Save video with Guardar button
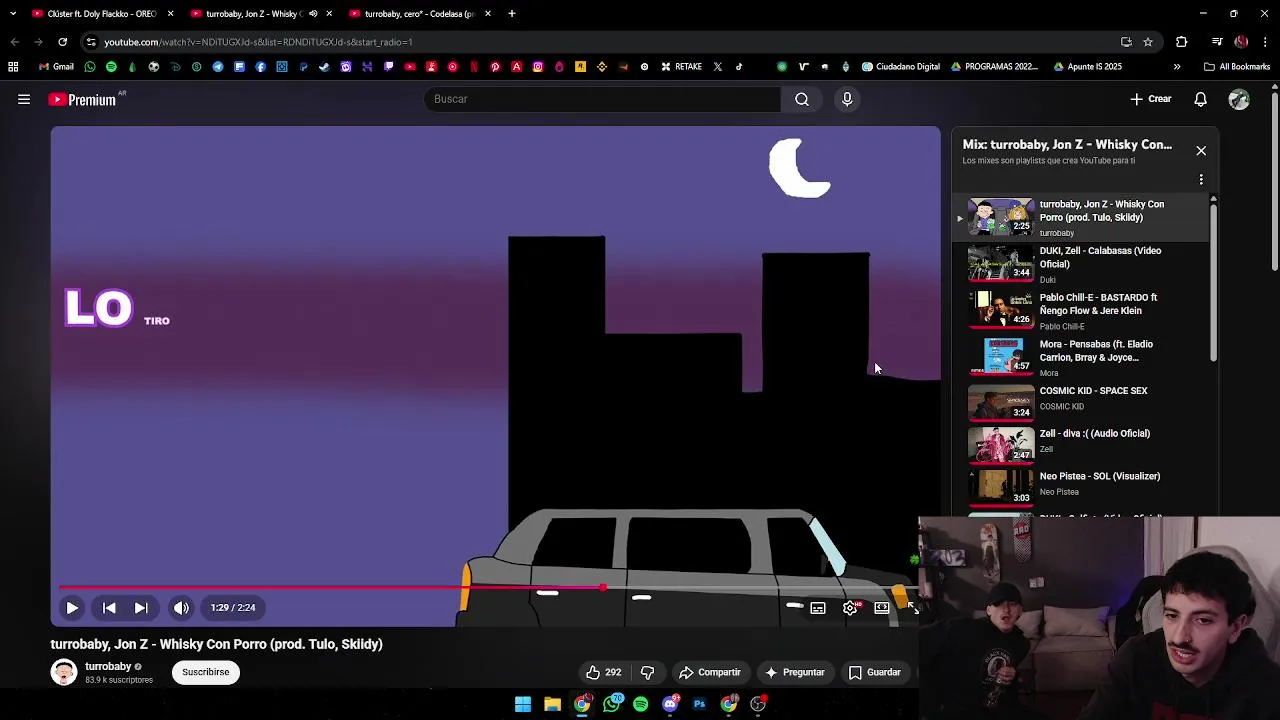The width and height of the screenshot is (1280, 720). point(875,672)
